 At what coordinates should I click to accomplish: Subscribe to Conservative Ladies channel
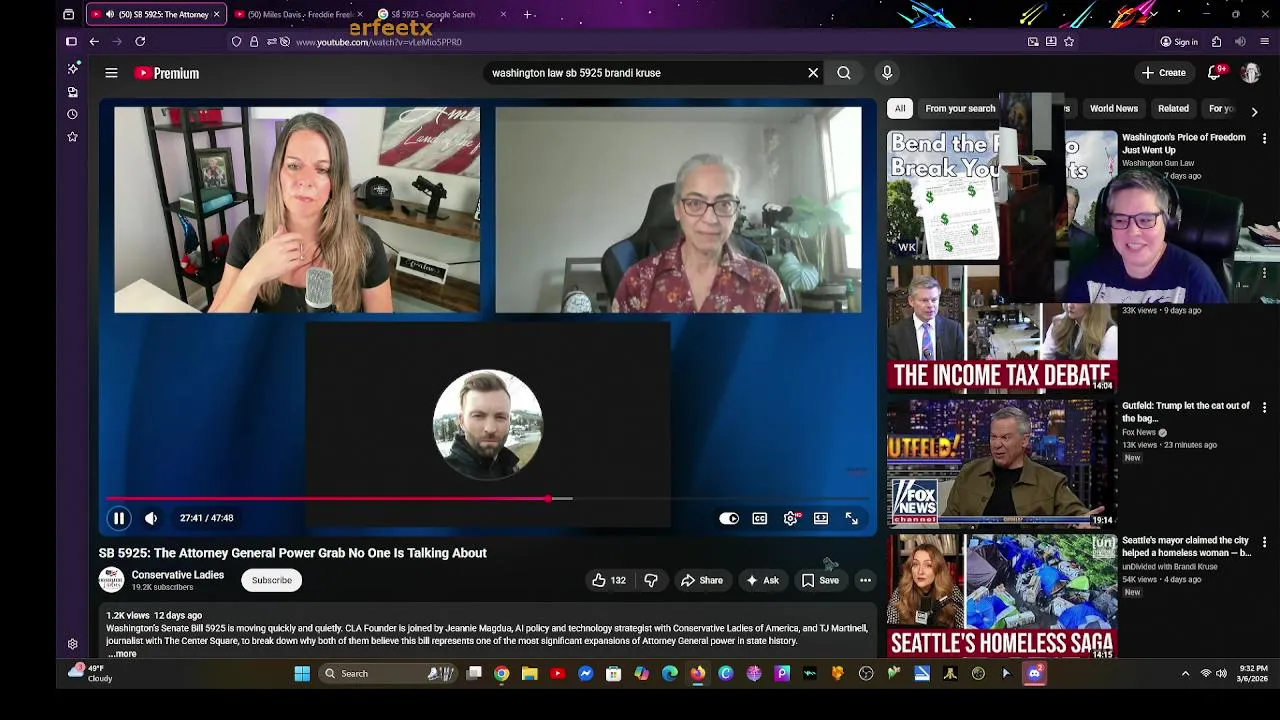click(272, 580)
